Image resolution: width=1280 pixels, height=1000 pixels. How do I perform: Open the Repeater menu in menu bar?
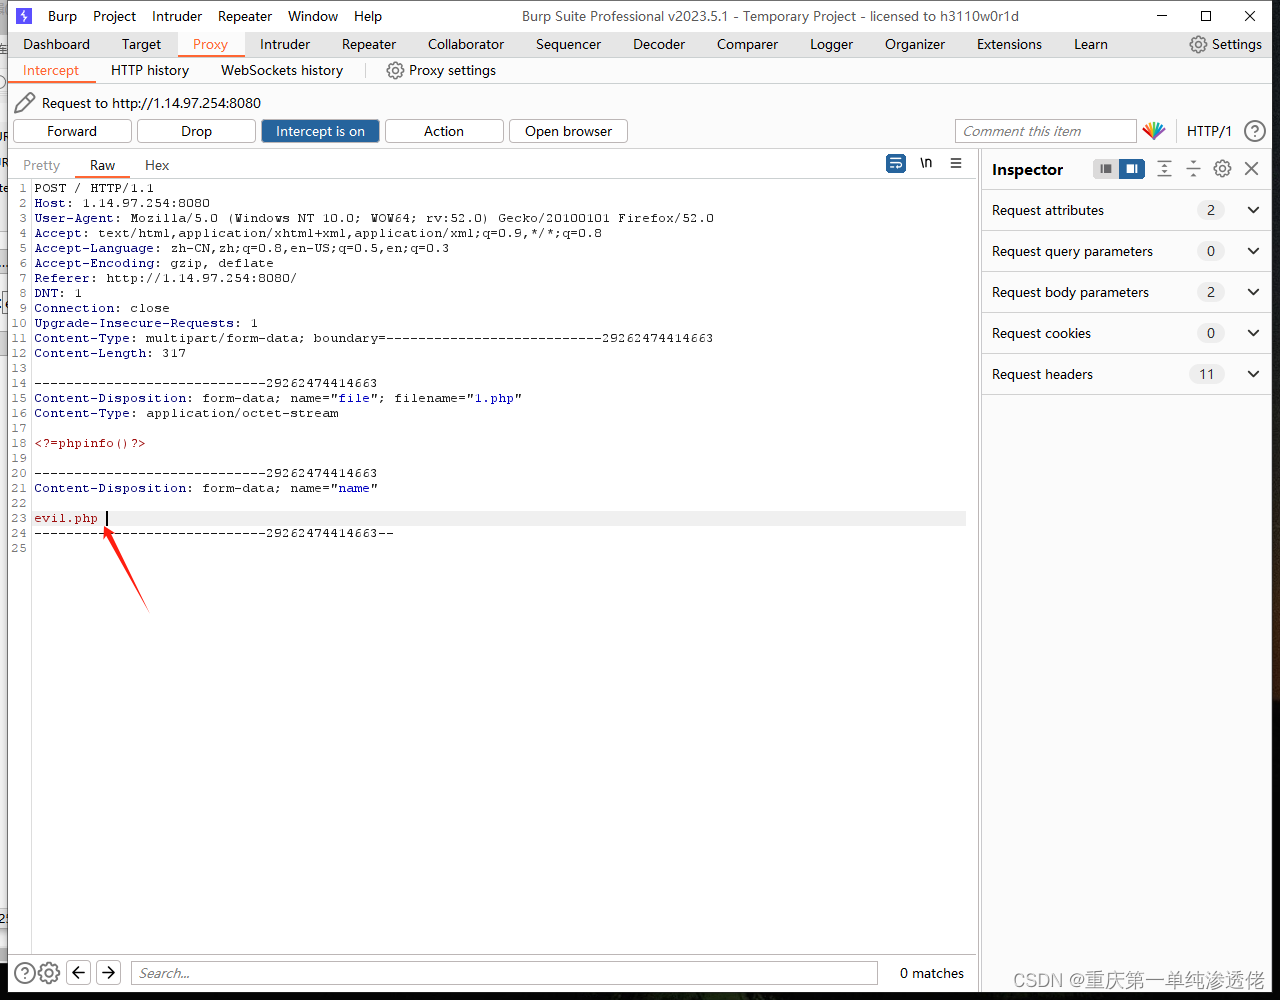[x=245, y=16]
